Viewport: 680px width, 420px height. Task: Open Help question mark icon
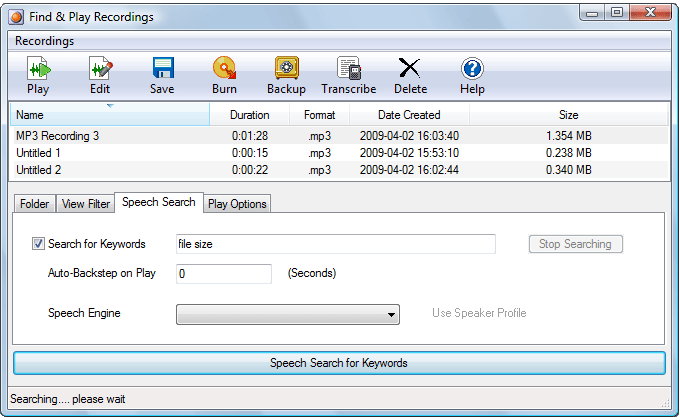[472, 69]
